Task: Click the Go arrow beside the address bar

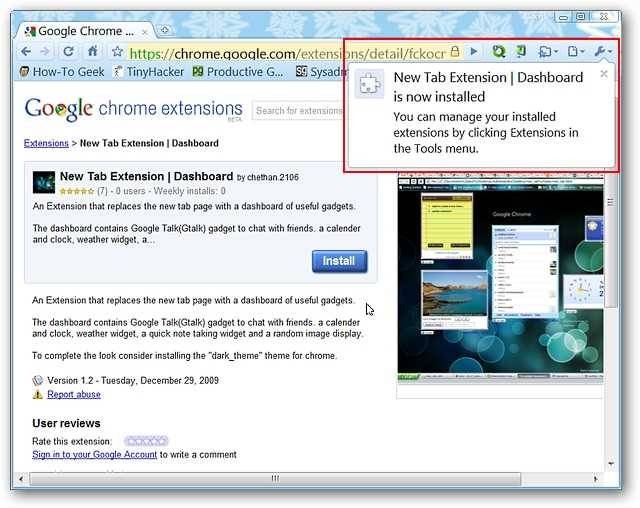Action: (x=473, y=51)
